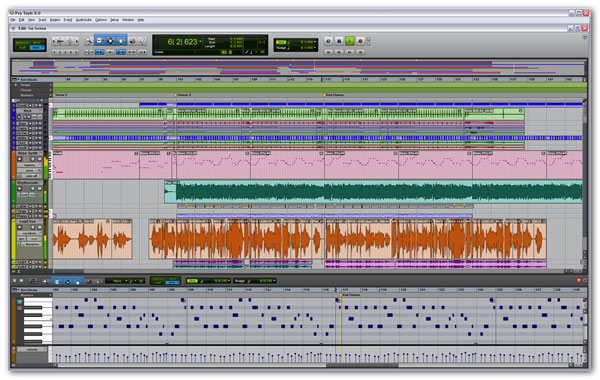Mute the Bass Synth track
Viewport: 600px width, 380px height.
click(x=39, y=159)
